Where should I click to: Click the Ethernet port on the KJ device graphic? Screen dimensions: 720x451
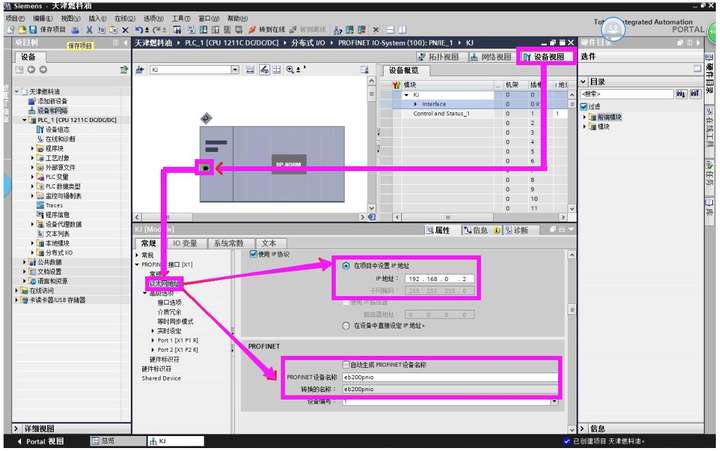[x=205, y=168]
